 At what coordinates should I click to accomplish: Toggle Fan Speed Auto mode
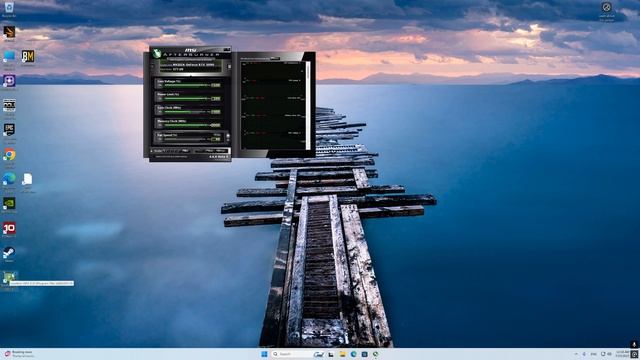coord(217,135)
